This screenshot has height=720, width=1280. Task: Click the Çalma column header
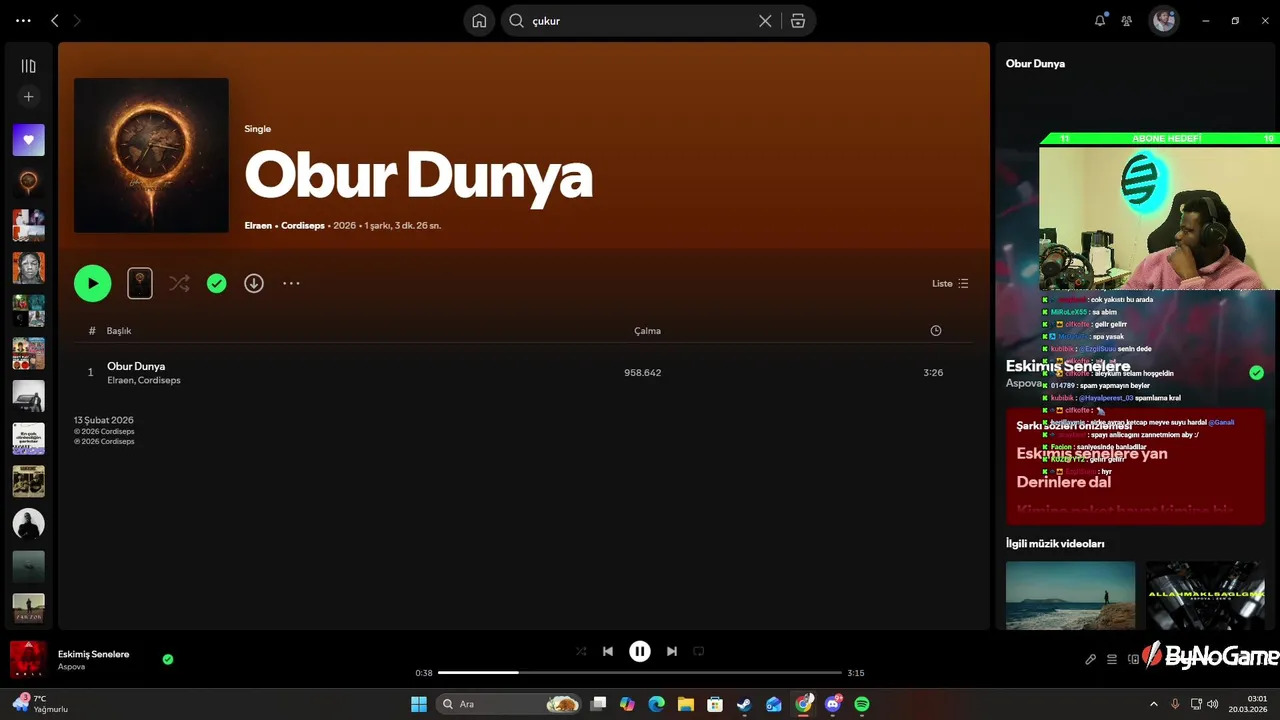[x=647, y=331]
